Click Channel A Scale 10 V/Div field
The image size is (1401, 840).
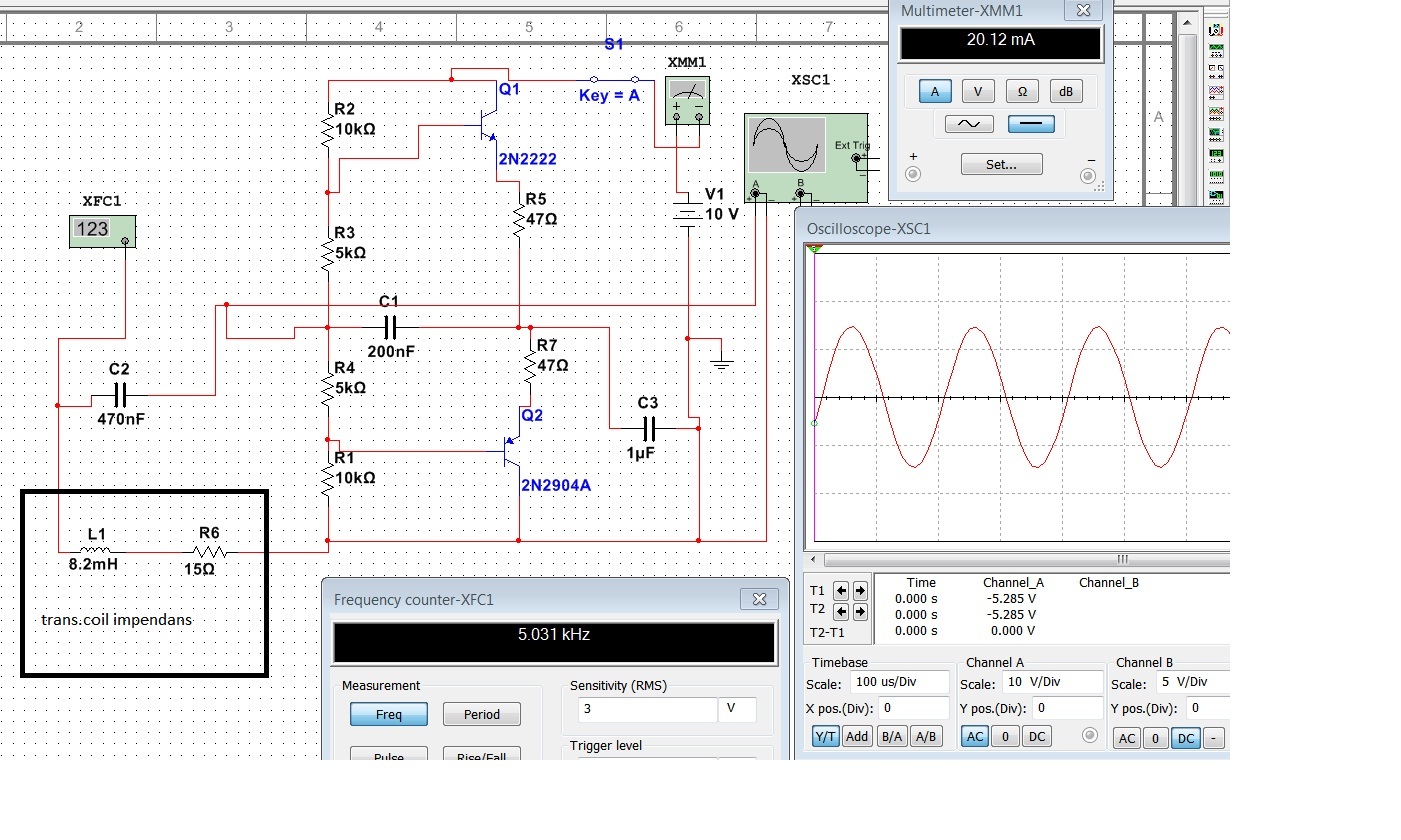coord(1052,683)
